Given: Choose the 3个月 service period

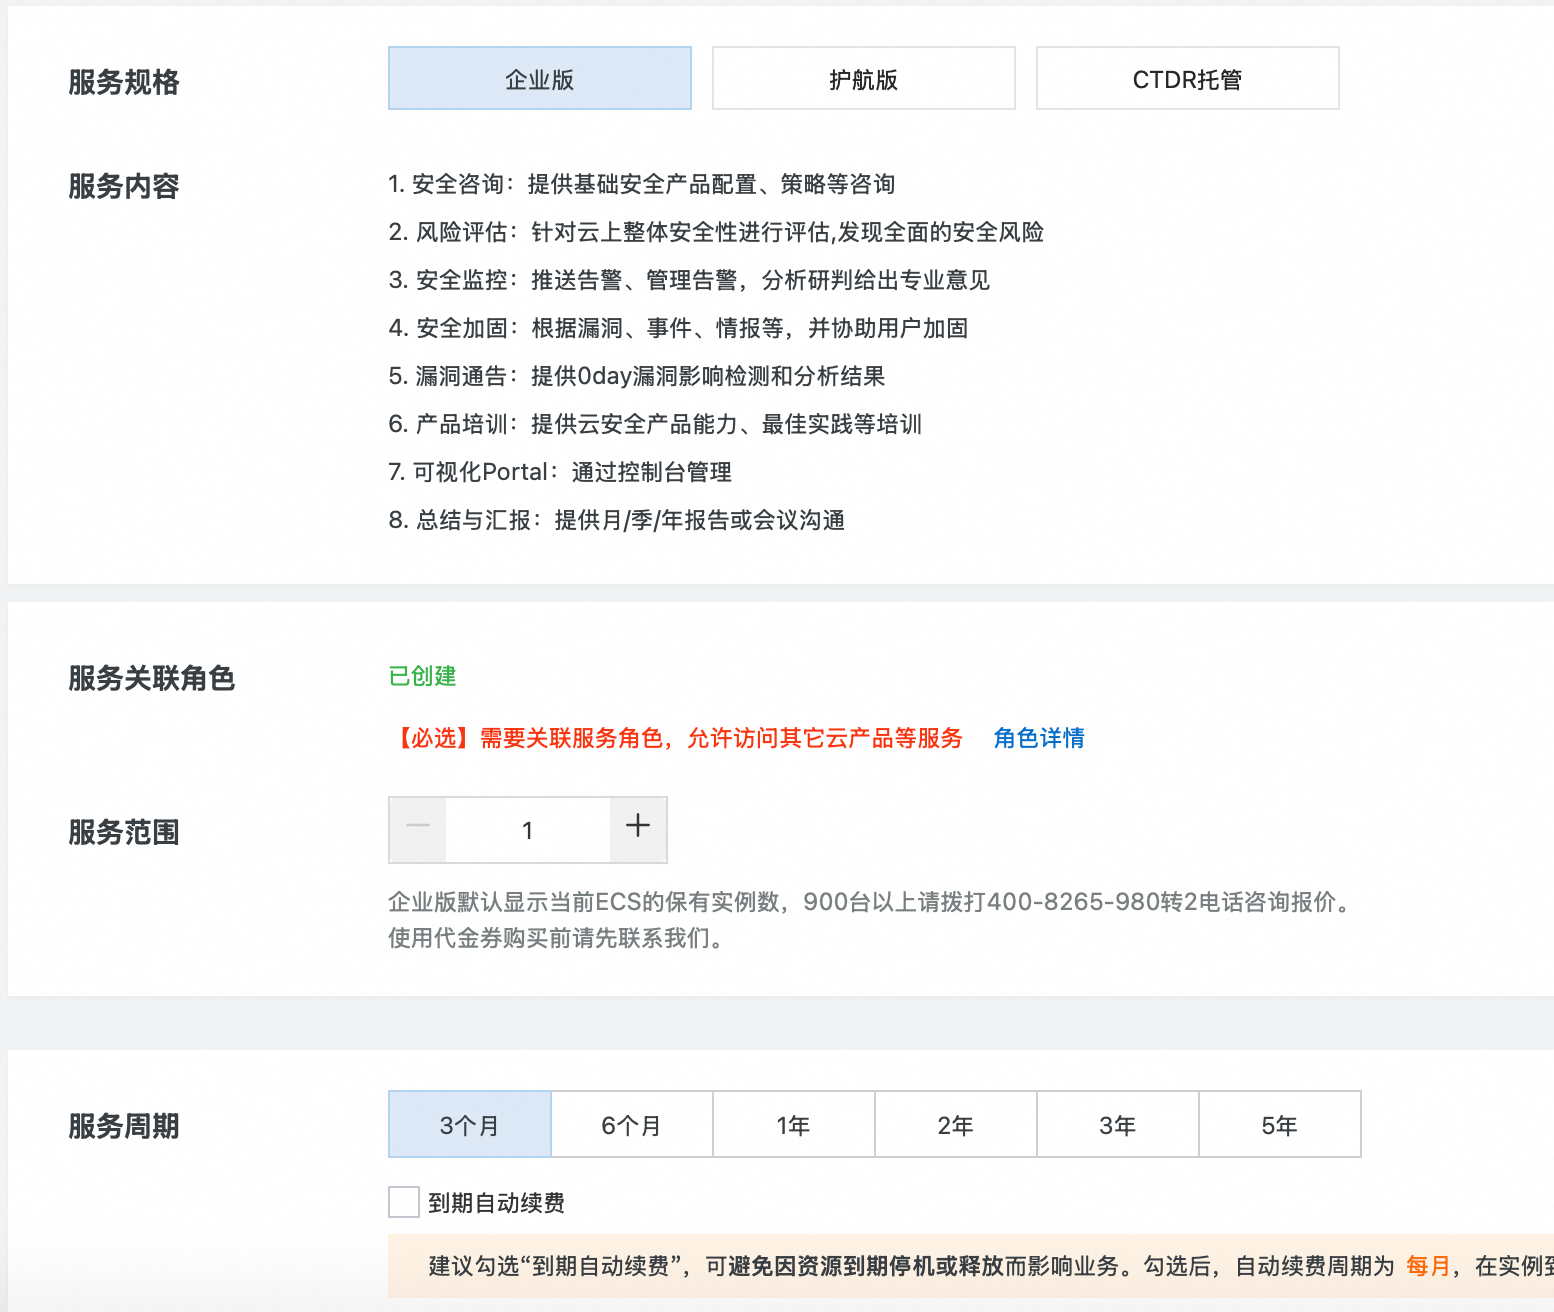Looking at the screenshot, I should coord(470,1124).
